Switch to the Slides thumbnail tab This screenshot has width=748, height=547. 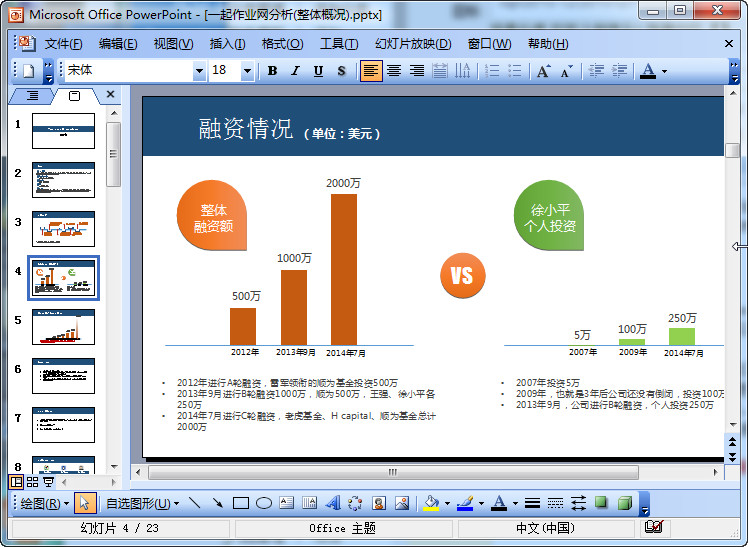point(75,96)
